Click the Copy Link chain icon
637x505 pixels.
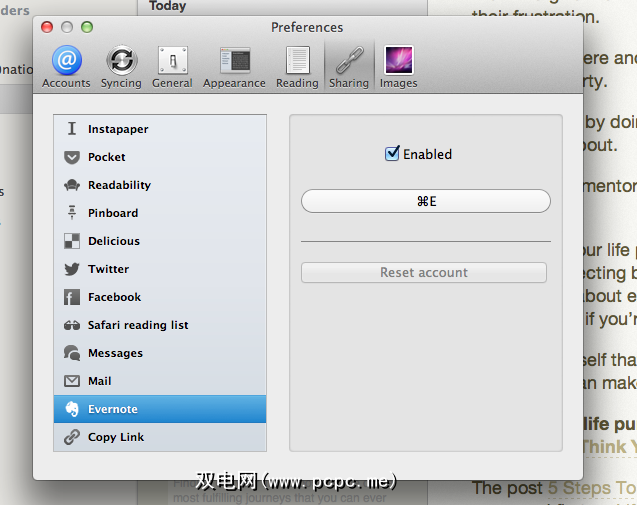coord(72,437)
